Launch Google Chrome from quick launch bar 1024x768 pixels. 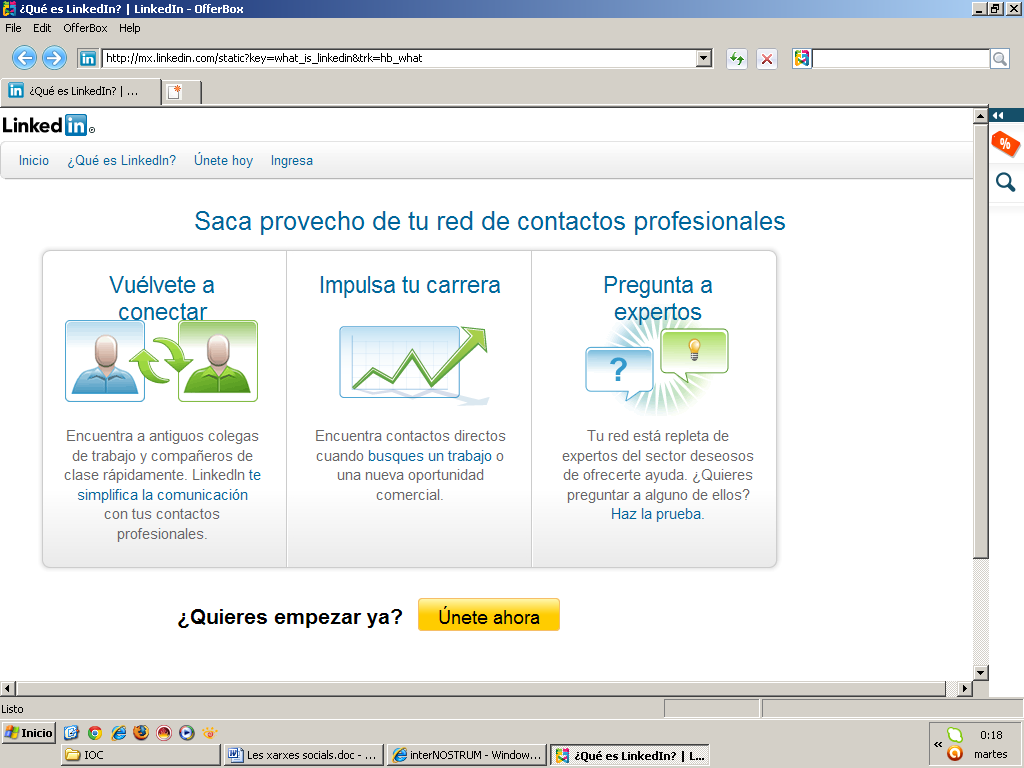point(95,733)
